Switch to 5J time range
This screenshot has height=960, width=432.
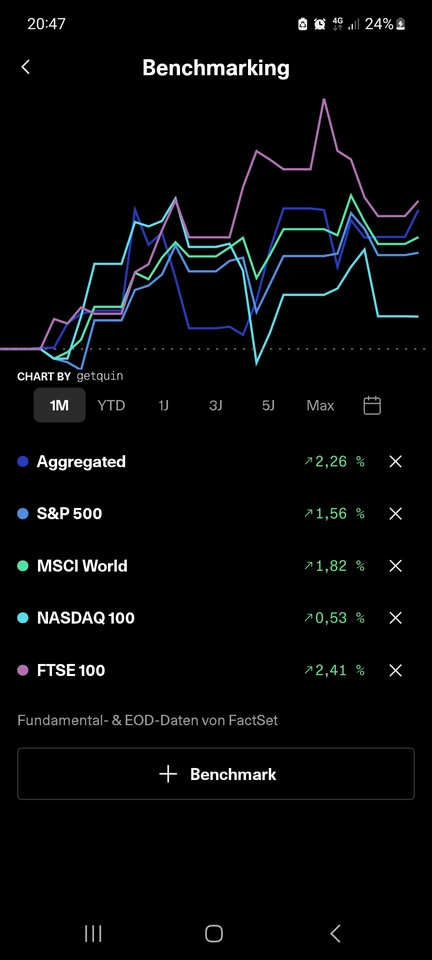(x=268, y=405)
